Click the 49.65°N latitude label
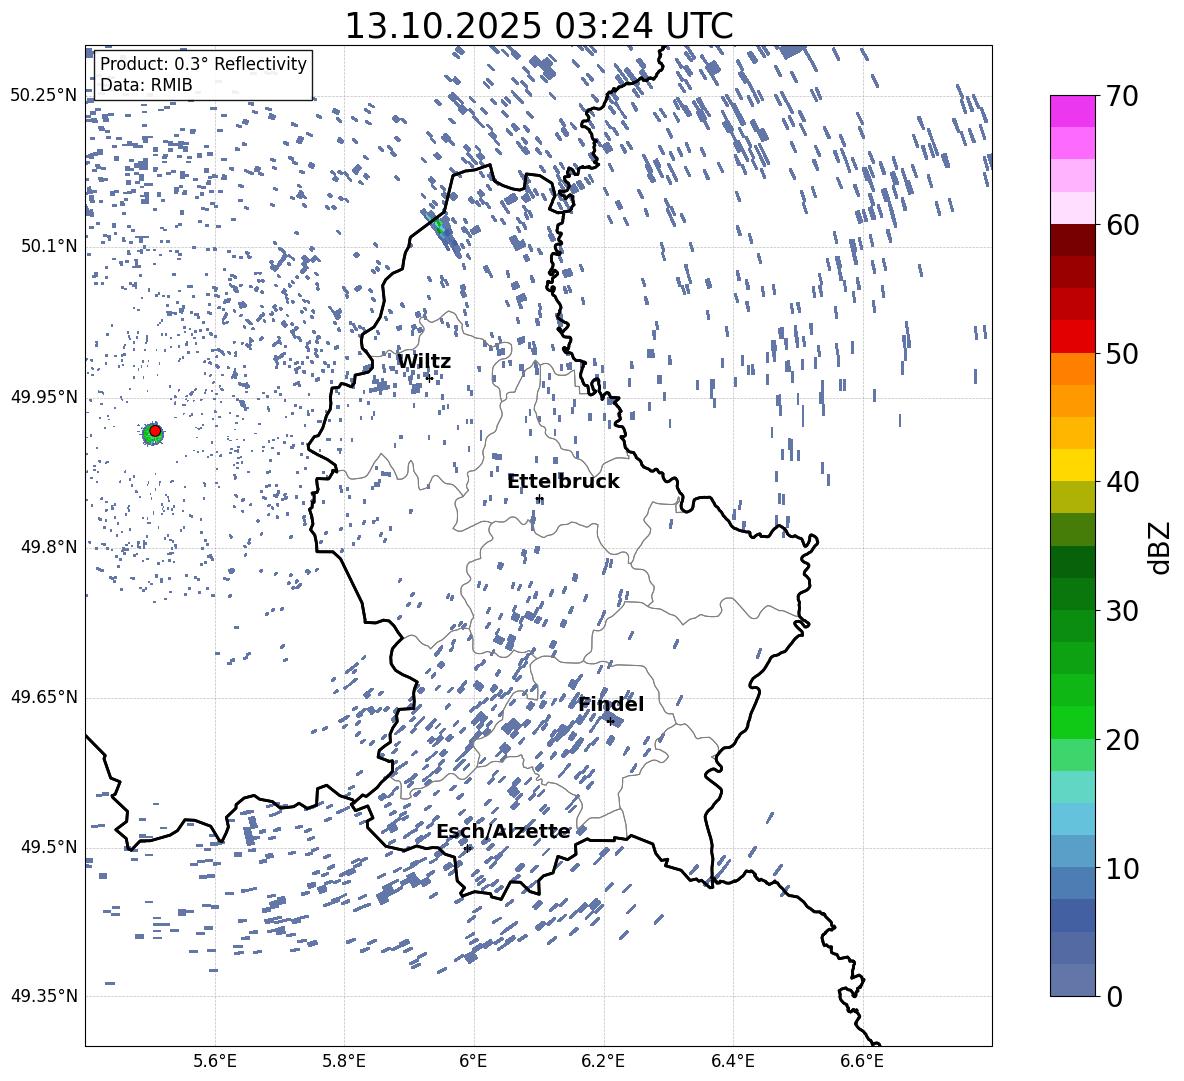This screenshot has height=1081, width=1184. 44,697
